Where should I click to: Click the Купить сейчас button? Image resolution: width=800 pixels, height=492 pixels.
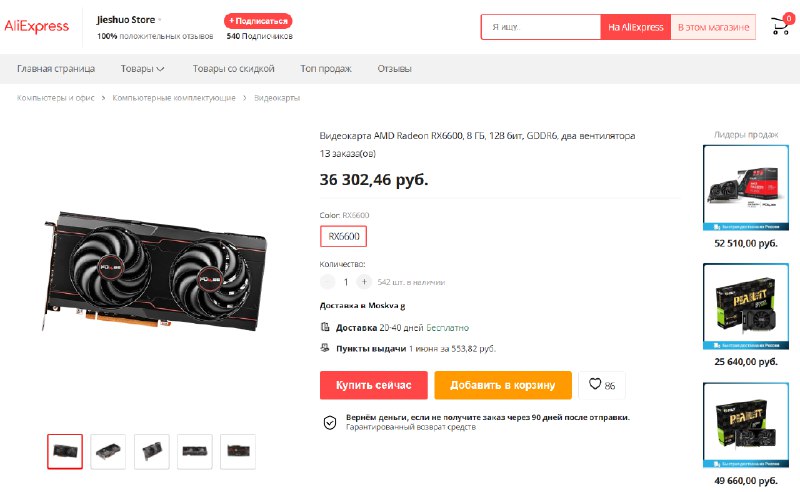tap(373, 385)
